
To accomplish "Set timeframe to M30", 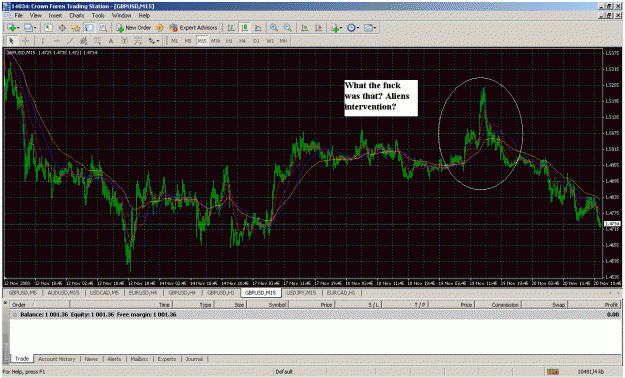I will [x=215, y=41].
